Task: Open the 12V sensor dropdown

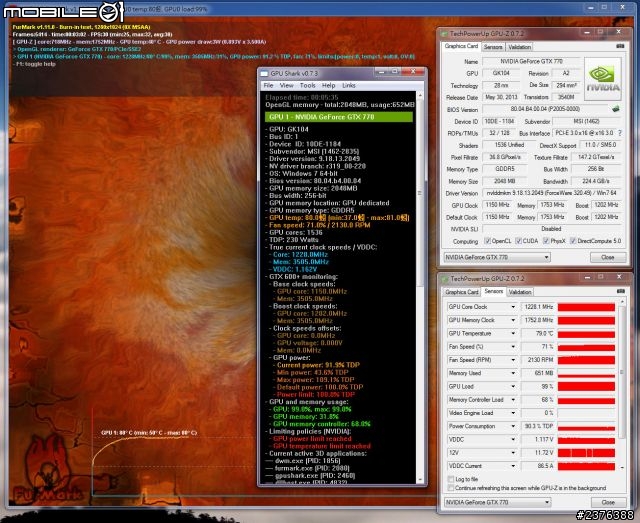Action: [x=513, y=453]
